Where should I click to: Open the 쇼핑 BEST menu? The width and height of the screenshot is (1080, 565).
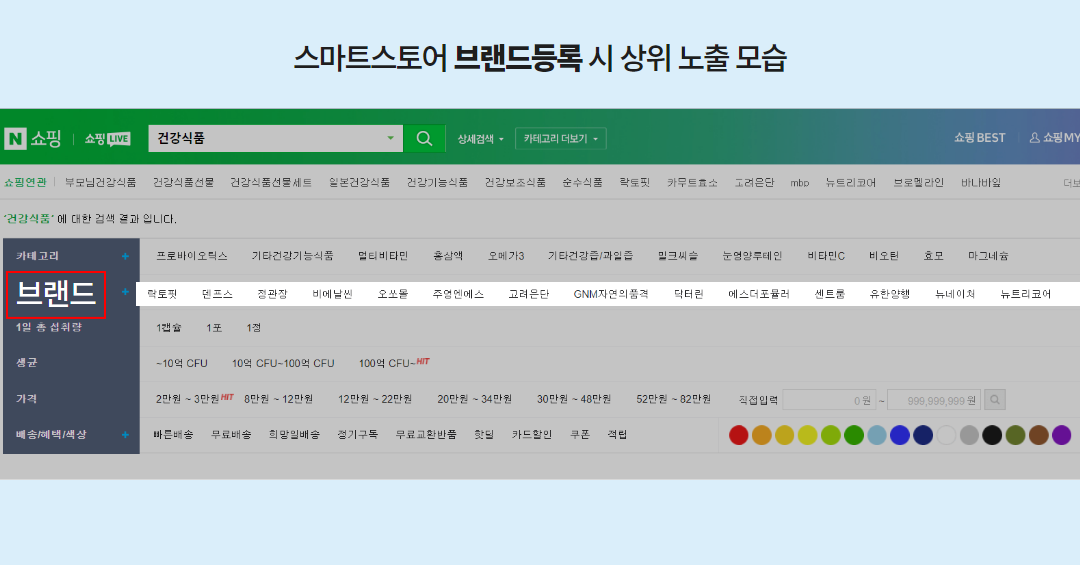(x=979, y=138)
